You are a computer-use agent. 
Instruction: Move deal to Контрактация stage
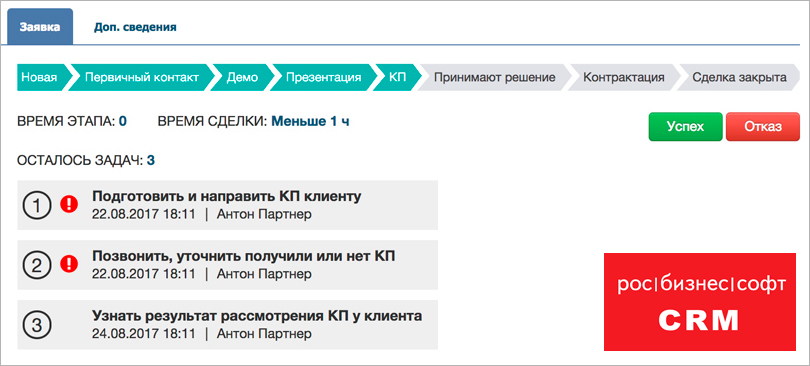click(x=624, y=77)
